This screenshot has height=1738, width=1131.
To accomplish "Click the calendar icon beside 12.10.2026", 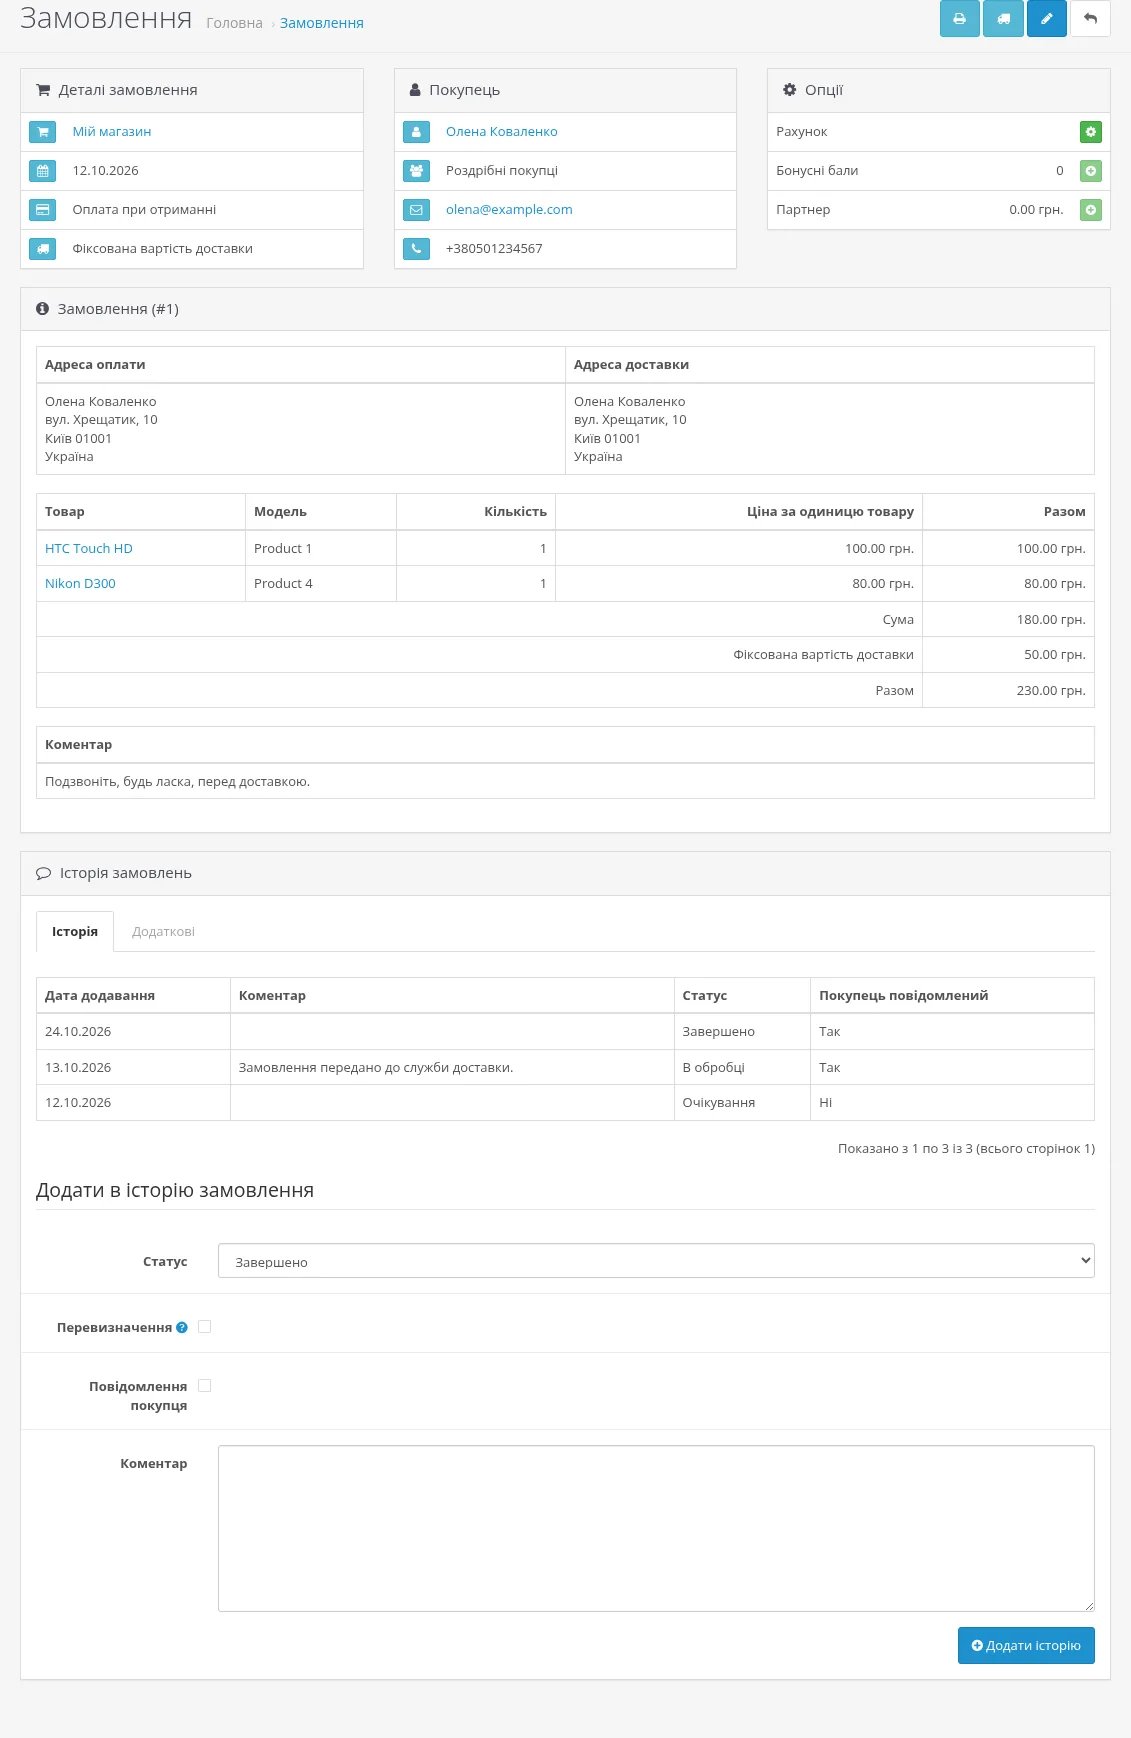I will 42,171.
